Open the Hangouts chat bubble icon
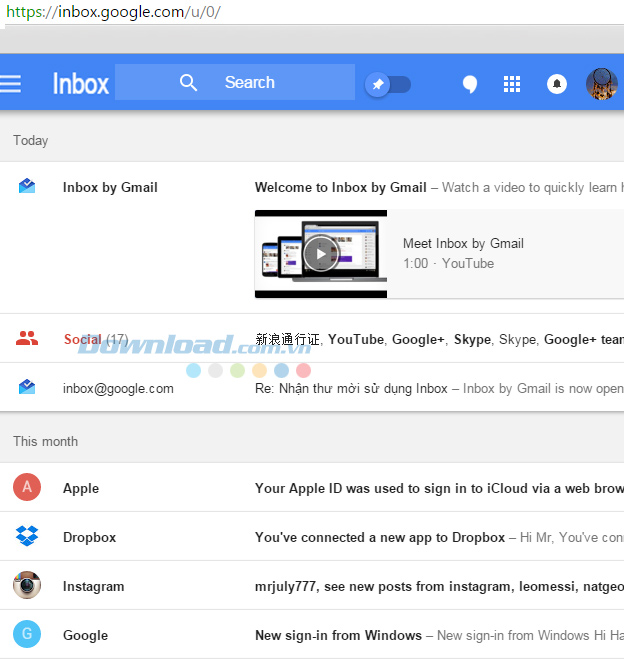Viewport: 624px width, 659px height. coord(470,84)
